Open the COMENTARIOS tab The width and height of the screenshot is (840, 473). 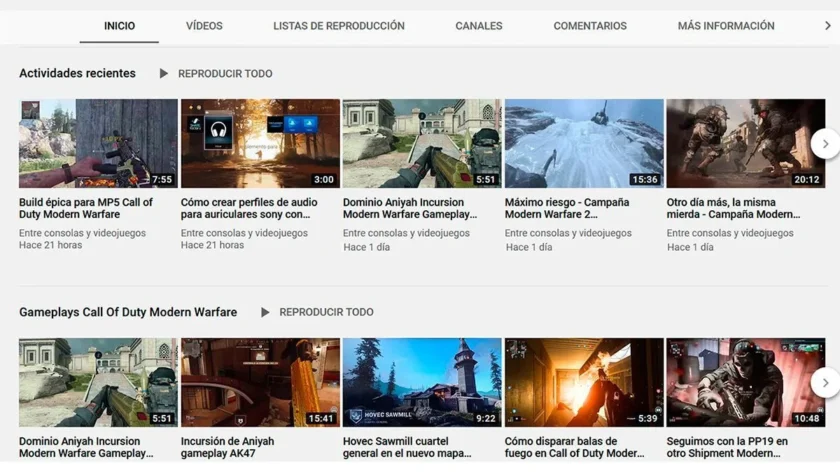(x=590, y=26)
